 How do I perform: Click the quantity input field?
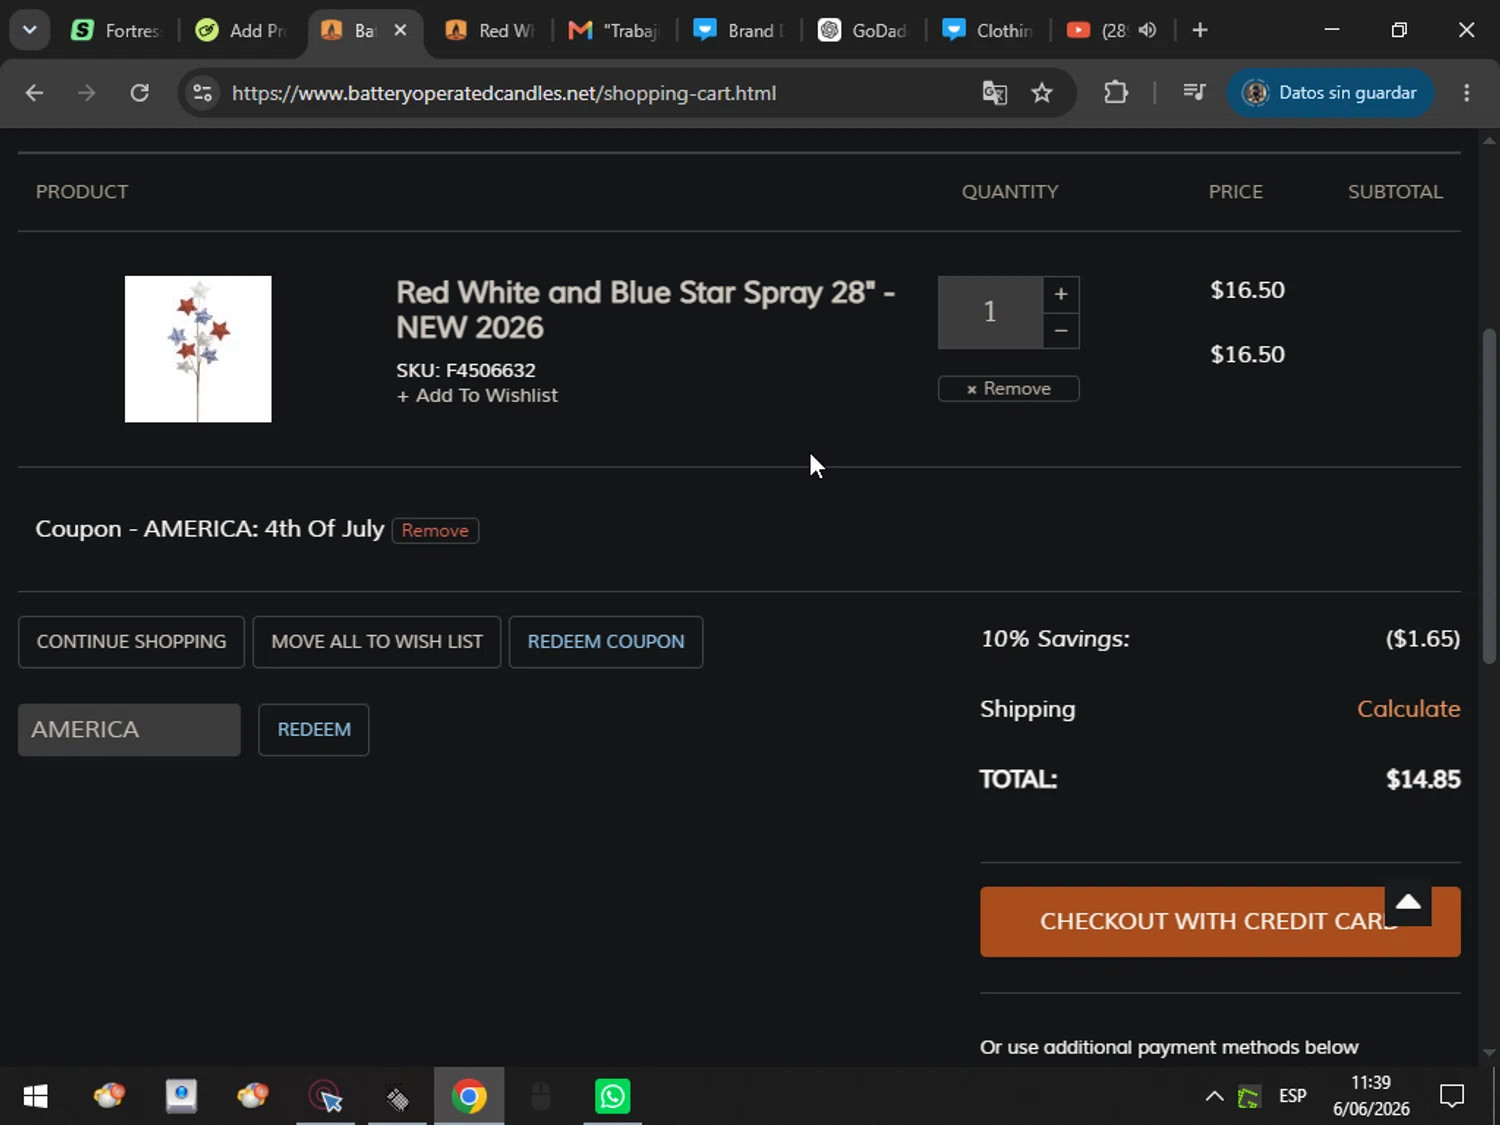(990, 312)
